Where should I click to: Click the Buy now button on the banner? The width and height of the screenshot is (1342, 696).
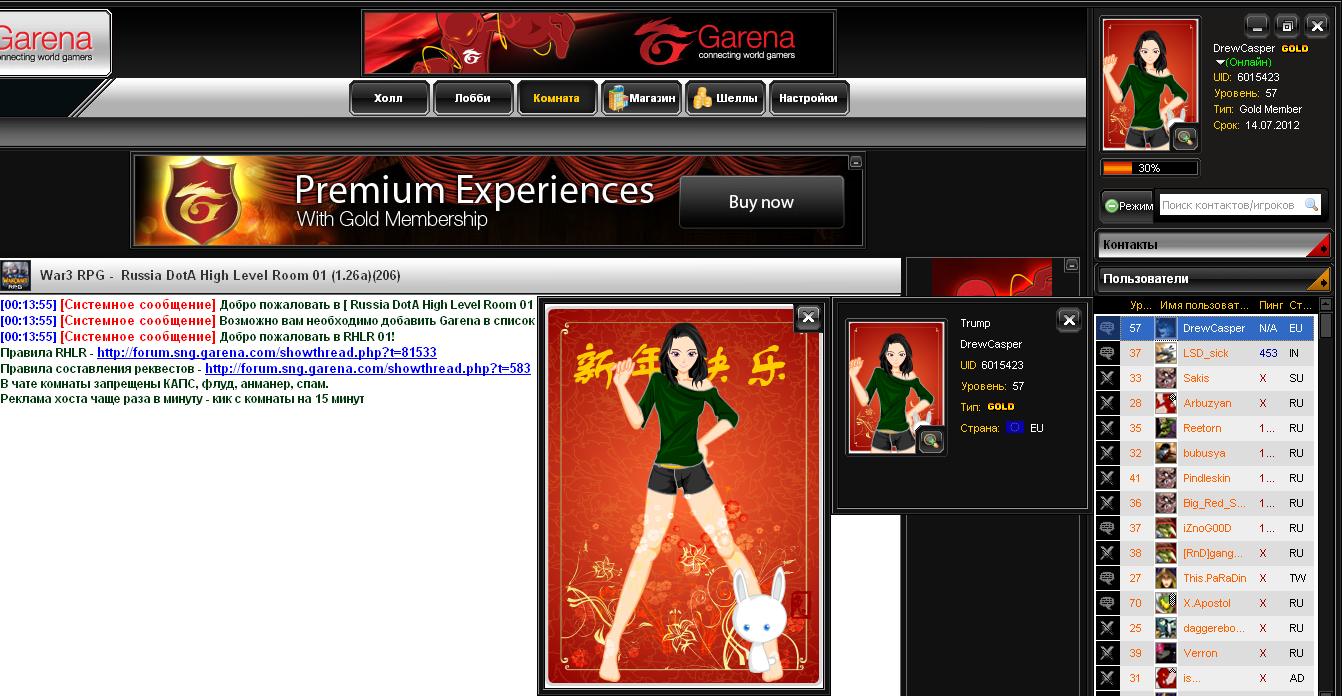click(761, 202)
